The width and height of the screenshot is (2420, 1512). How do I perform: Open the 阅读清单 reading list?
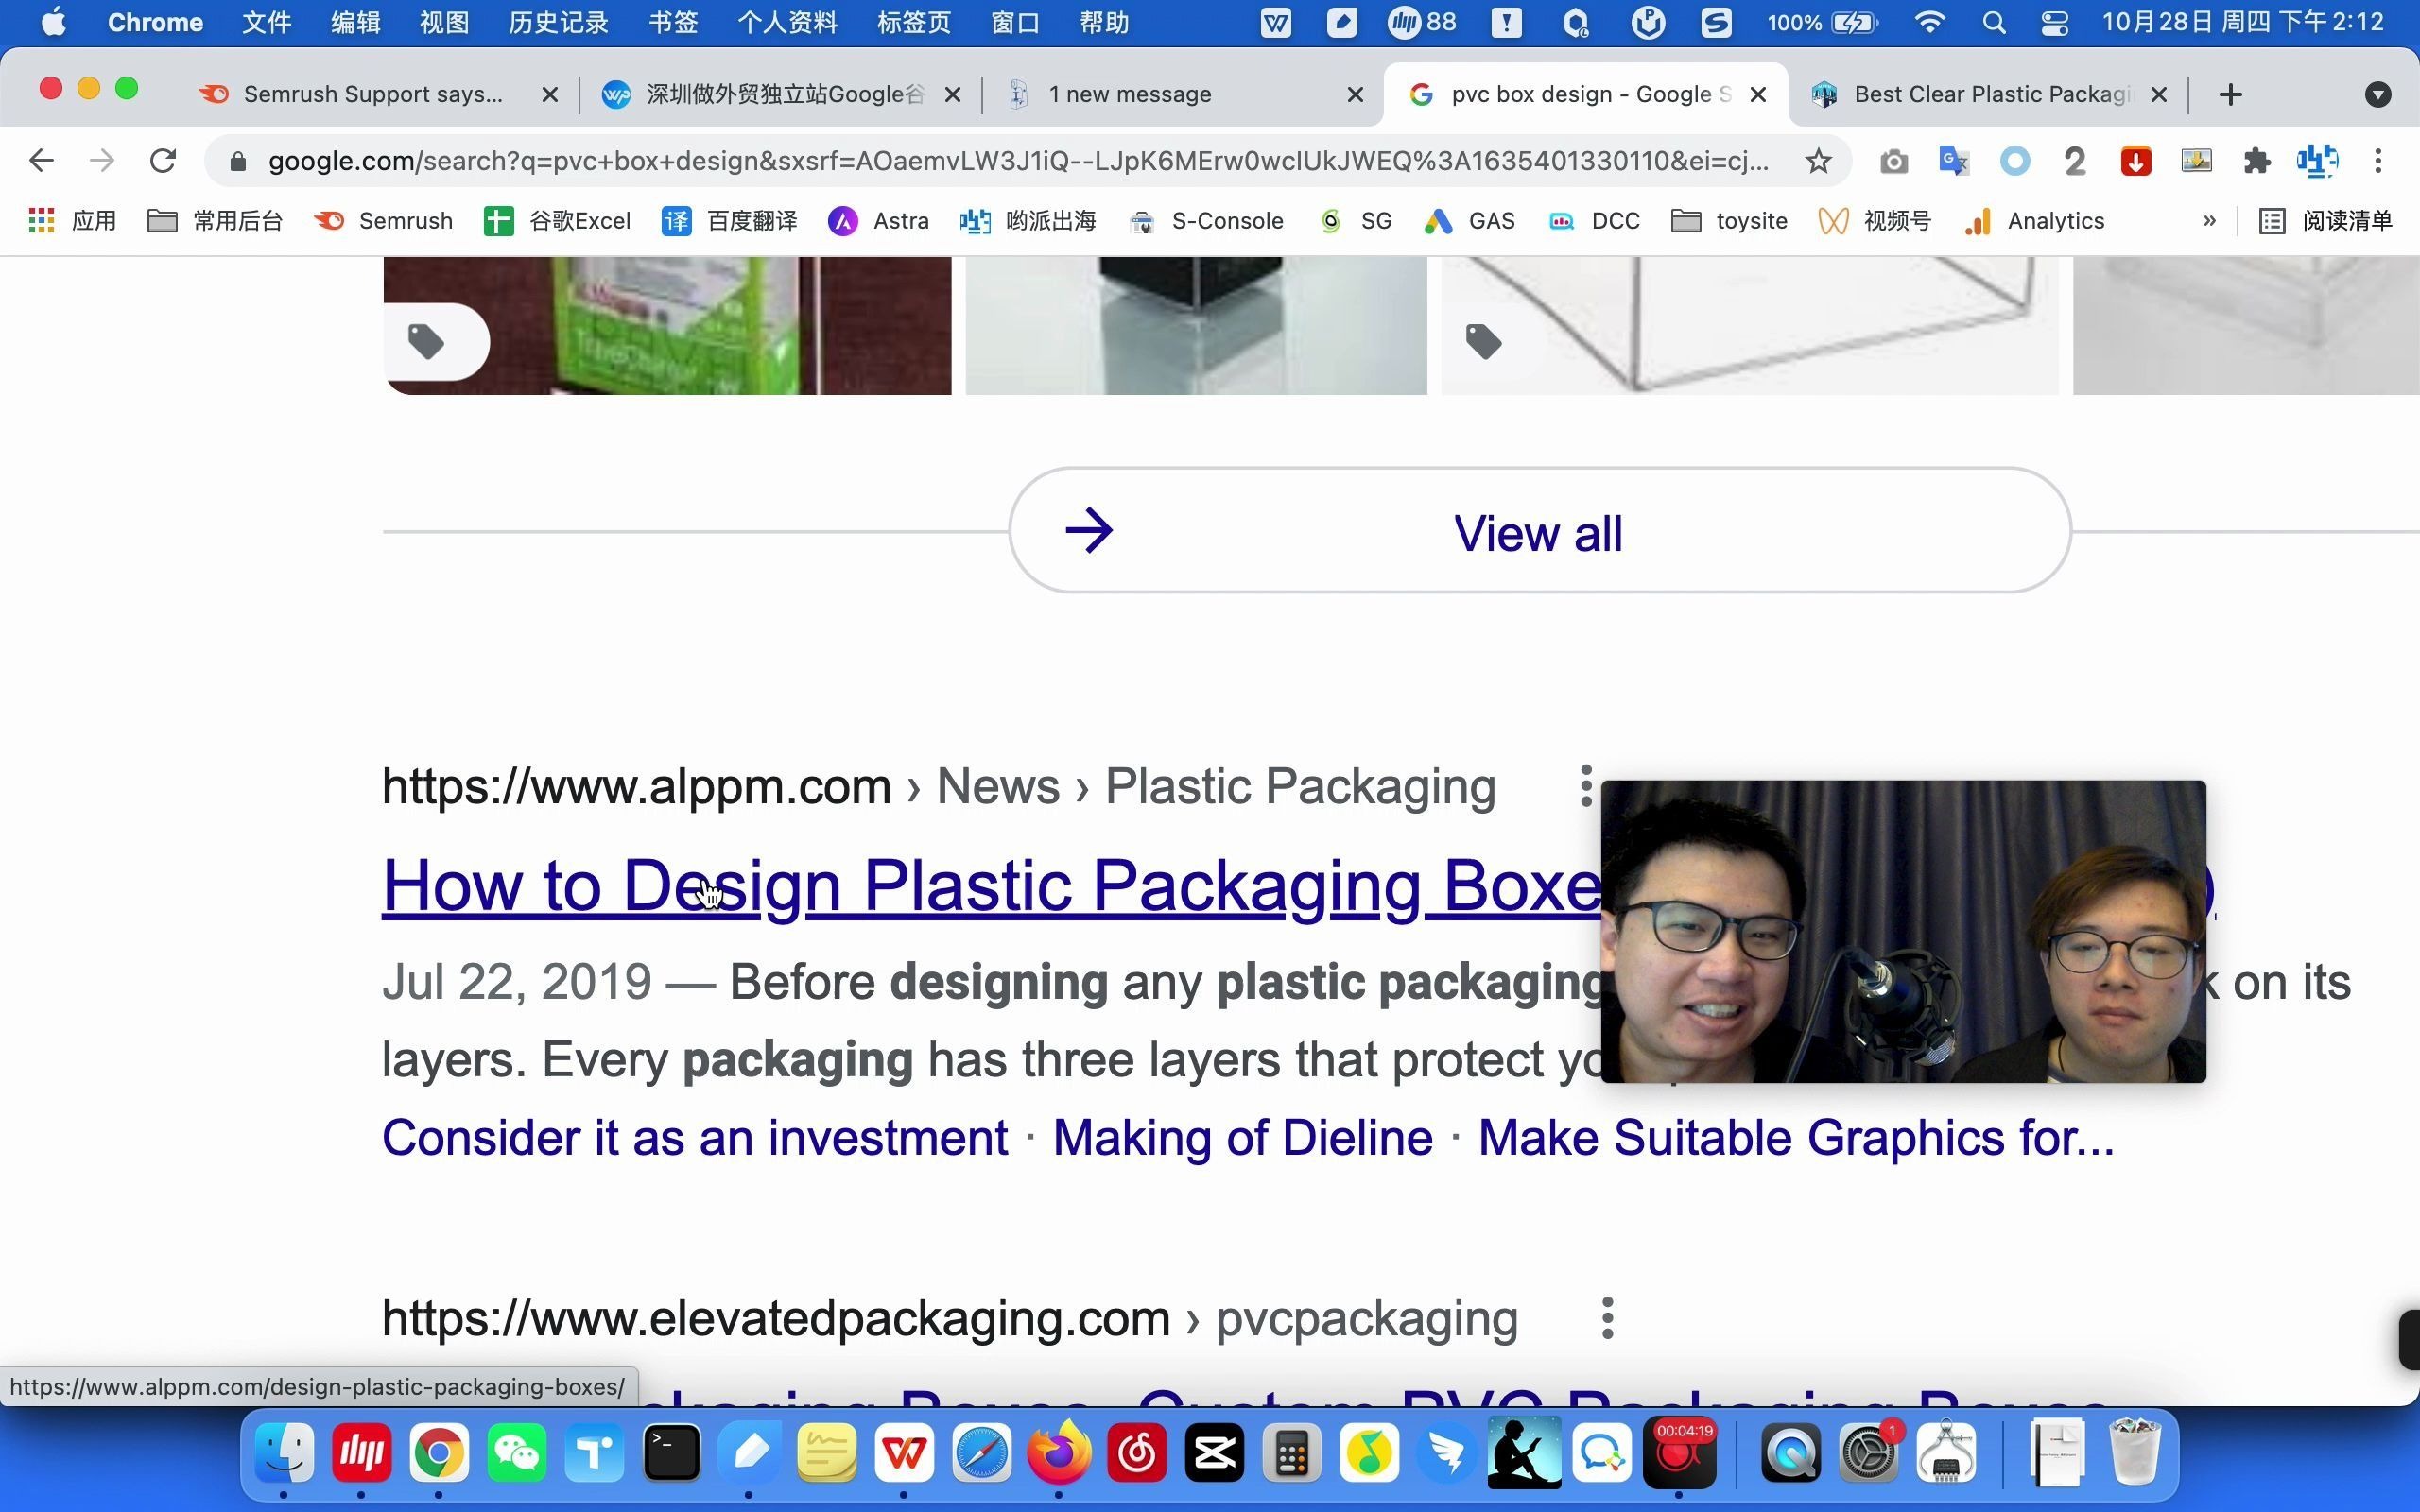[x=2325, y=220]
